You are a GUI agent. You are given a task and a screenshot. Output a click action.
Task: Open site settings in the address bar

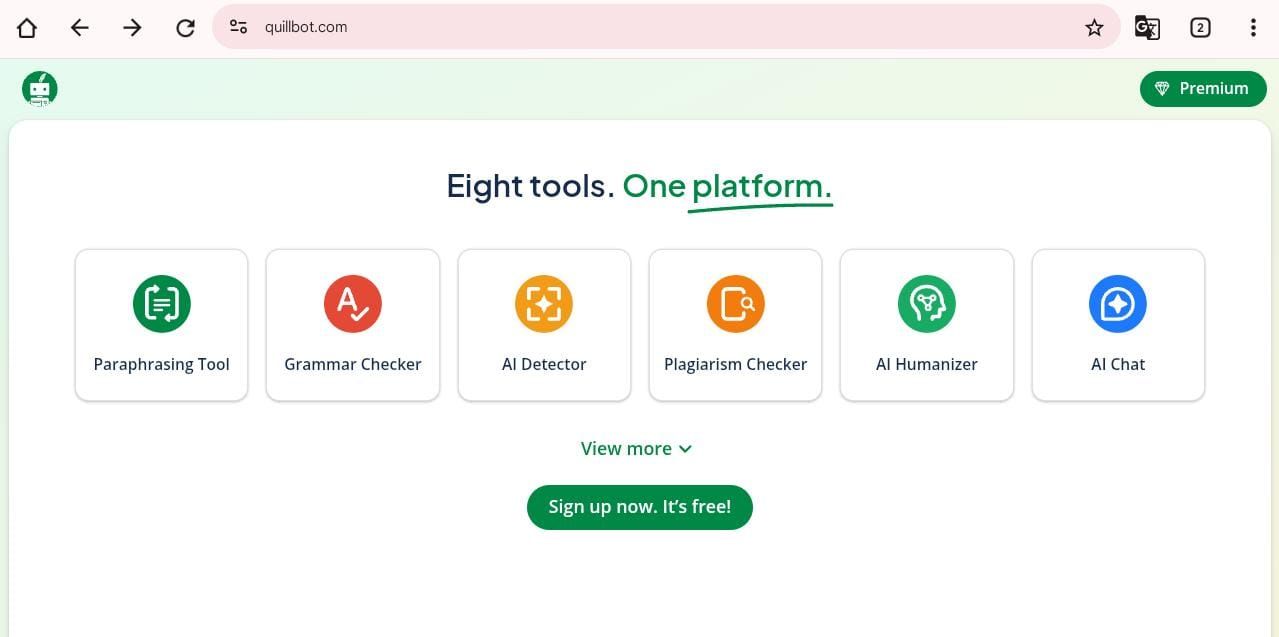pos(238,27)
